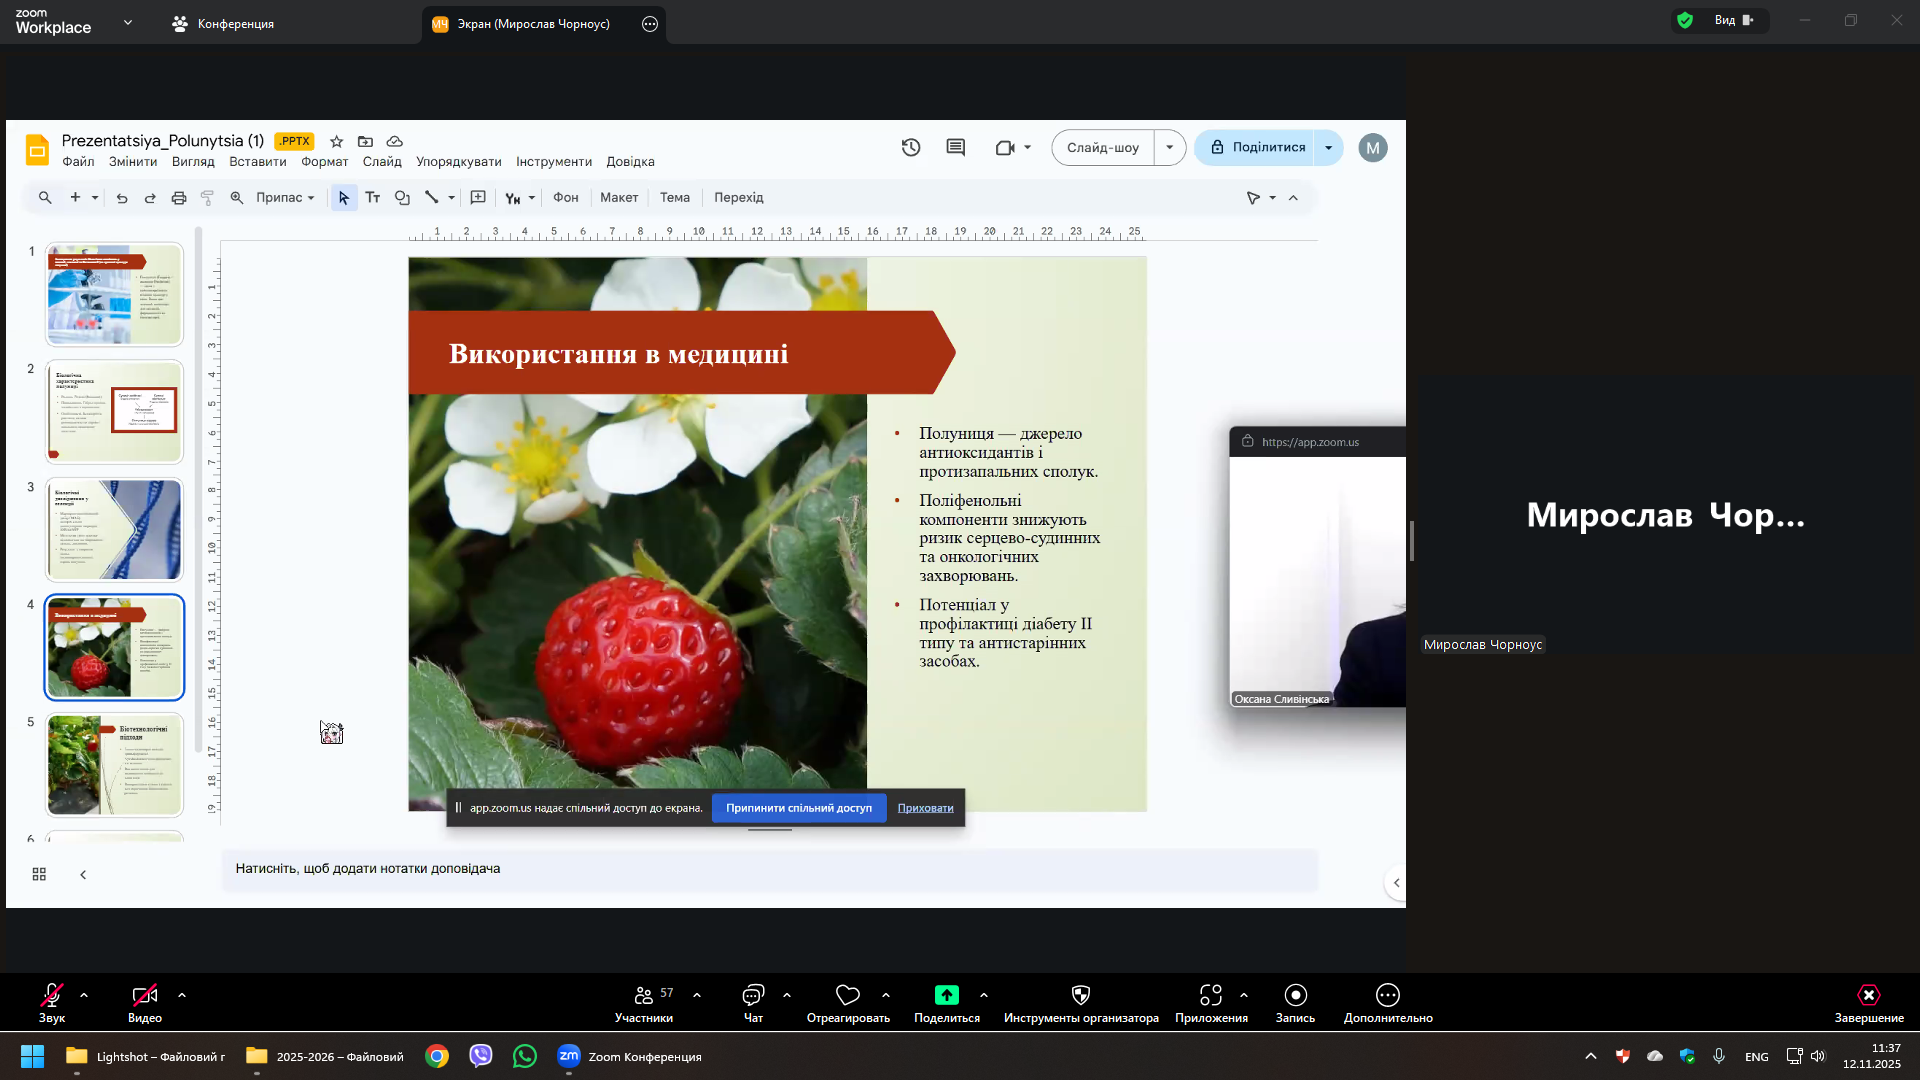Turn on camera with the Видео button

pyautogui.click(x=145, y=996)
